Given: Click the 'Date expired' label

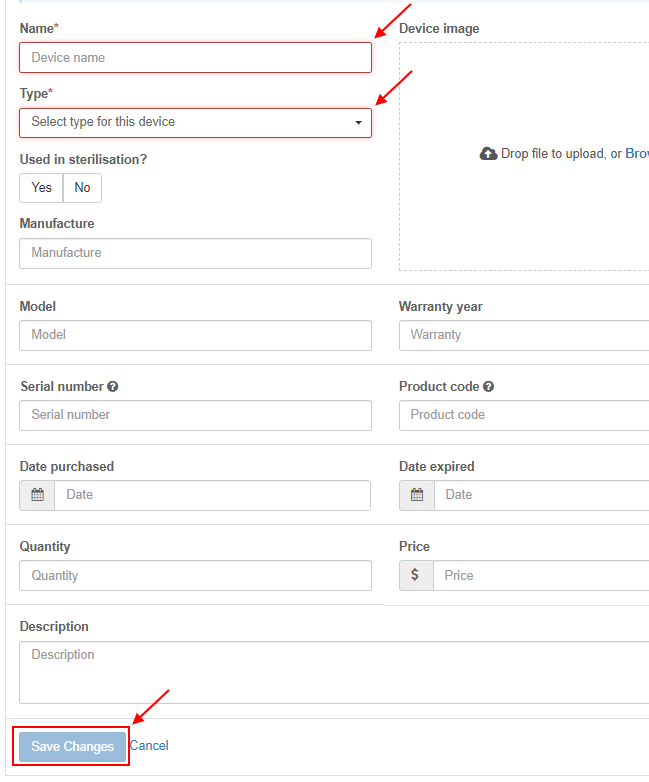Looking at the screenshot, I should (436, 467).
